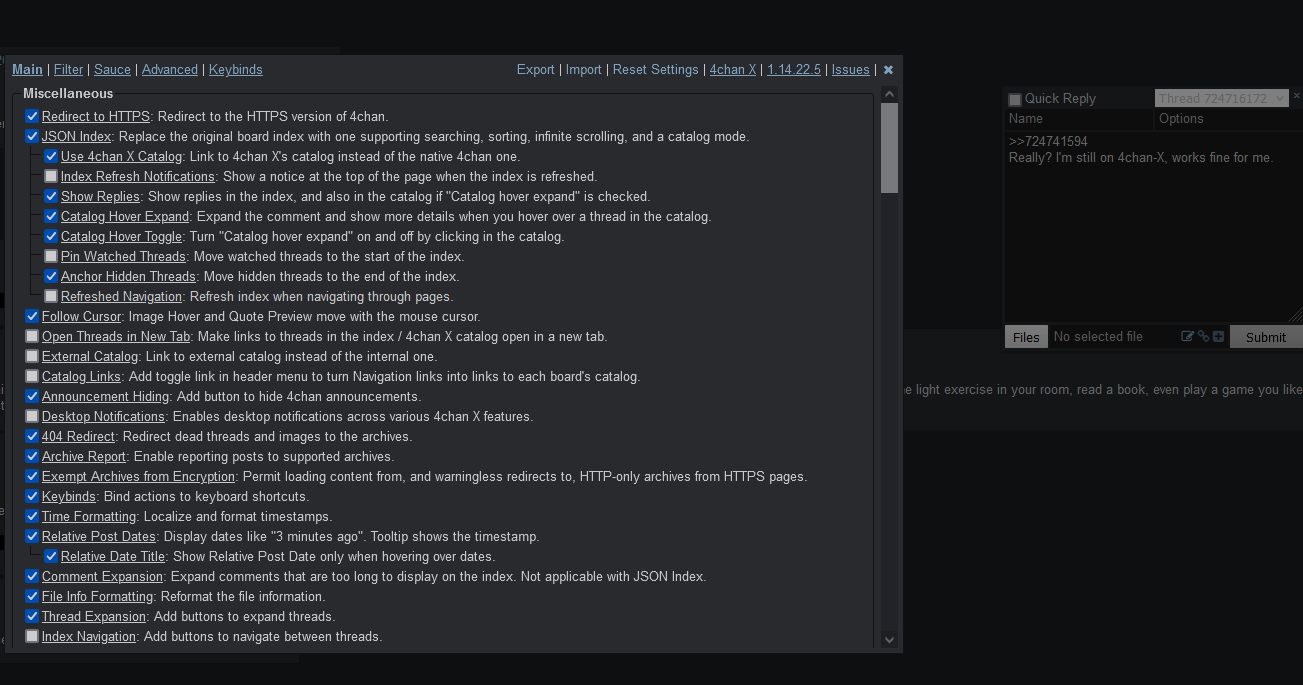The width and height of the screenshot is (1303, 685).
Task: Enable the Index Navigation checkbox
Action: pos(32,636)
